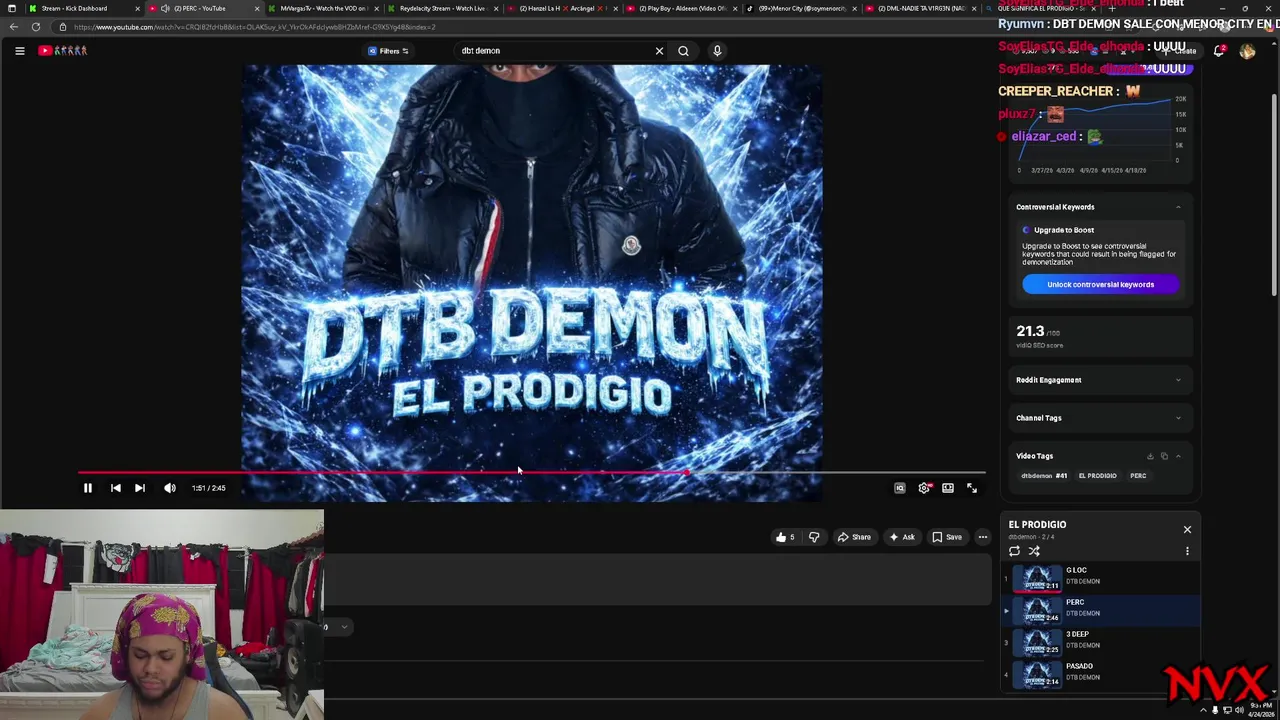Open the account avatar menu
This screenshot has width=1280, height=720.
1247,51
